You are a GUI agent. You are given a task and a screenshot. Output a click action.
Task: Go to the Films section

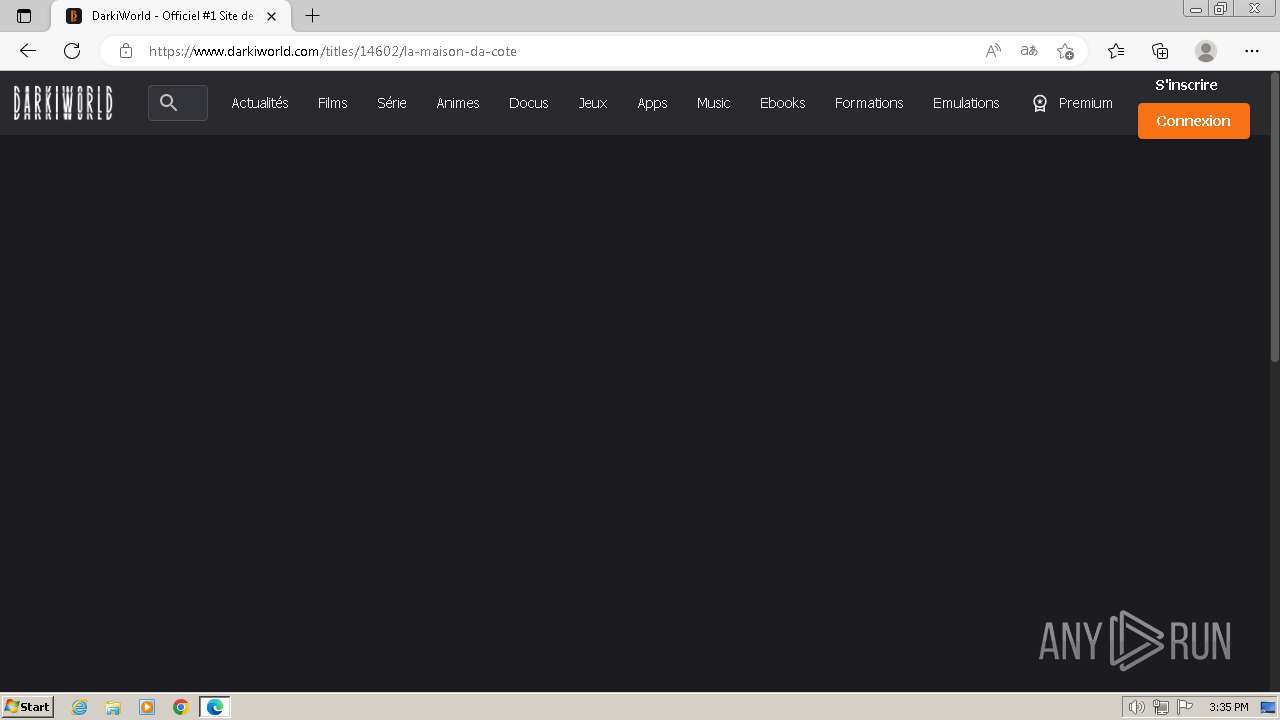click(x=333, y=103)
